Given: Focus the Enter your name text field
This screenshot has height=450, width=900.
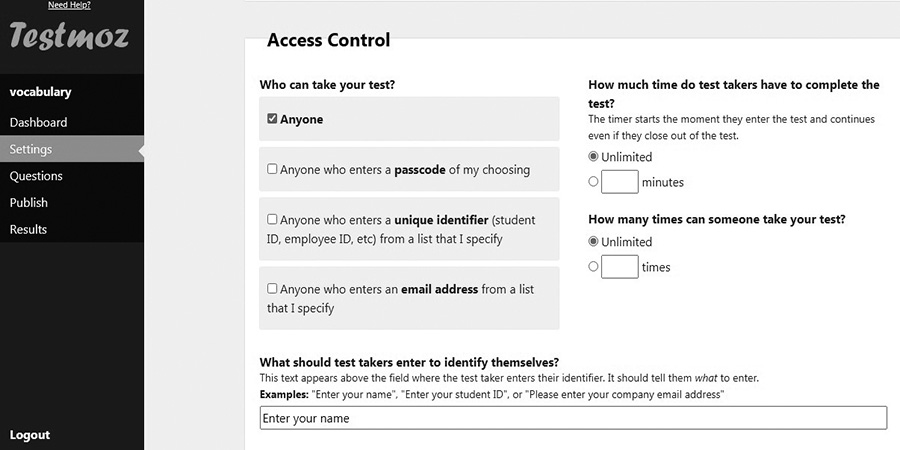Looking at the screenshot, I should 573,418.
